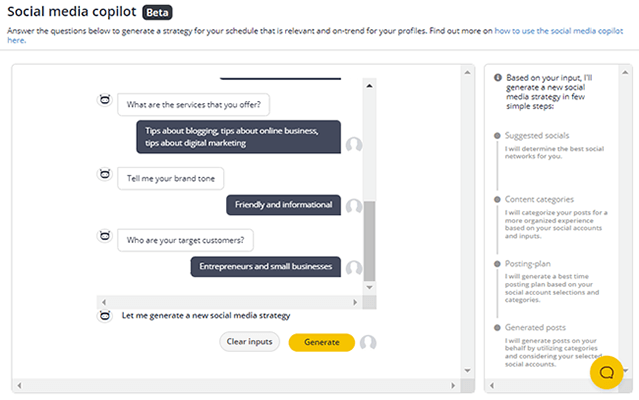
Task: Click the 'Social media copilot' heading
Action: 72,12
